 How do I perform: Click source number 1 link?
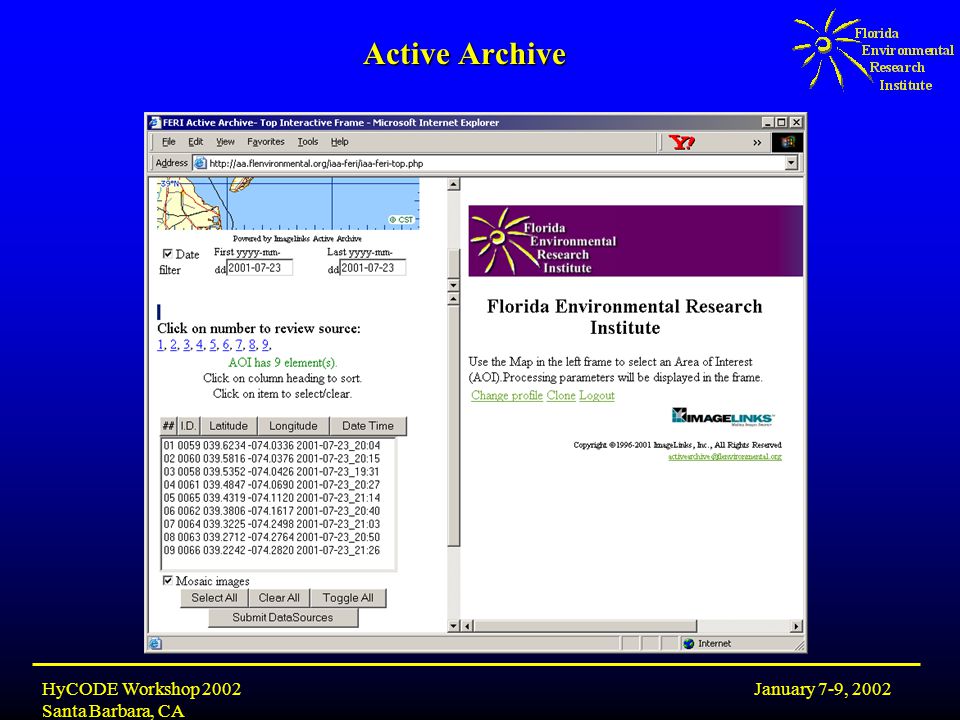[160, 345]
